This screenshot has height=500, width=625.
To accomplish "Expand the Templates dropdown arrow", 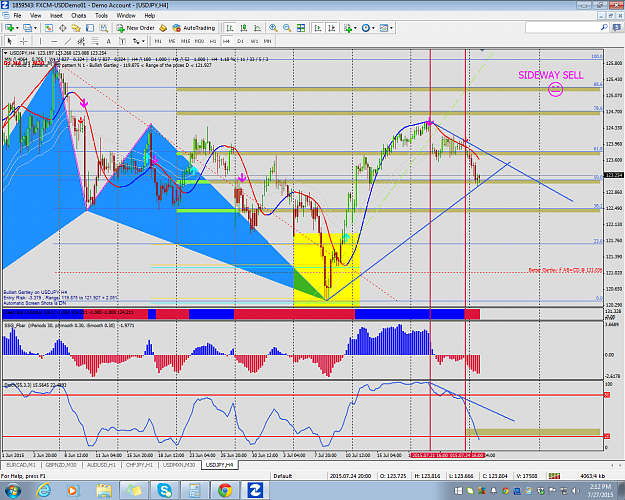I will point(391,28).
